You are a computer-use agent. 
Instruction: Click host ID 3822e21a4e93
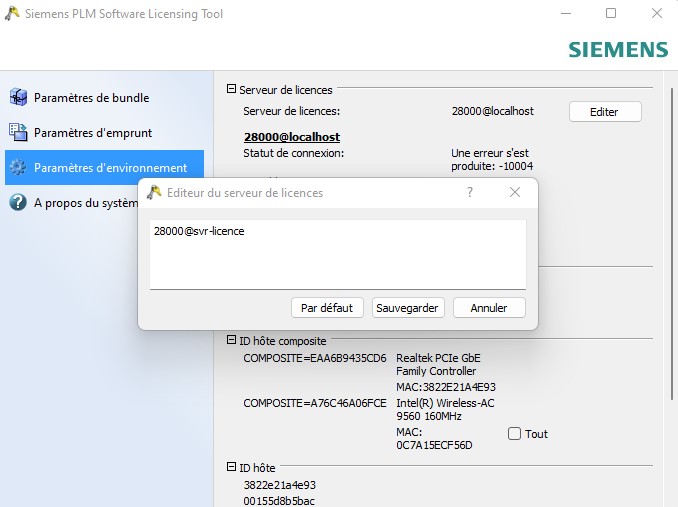[x=279, y=485]
